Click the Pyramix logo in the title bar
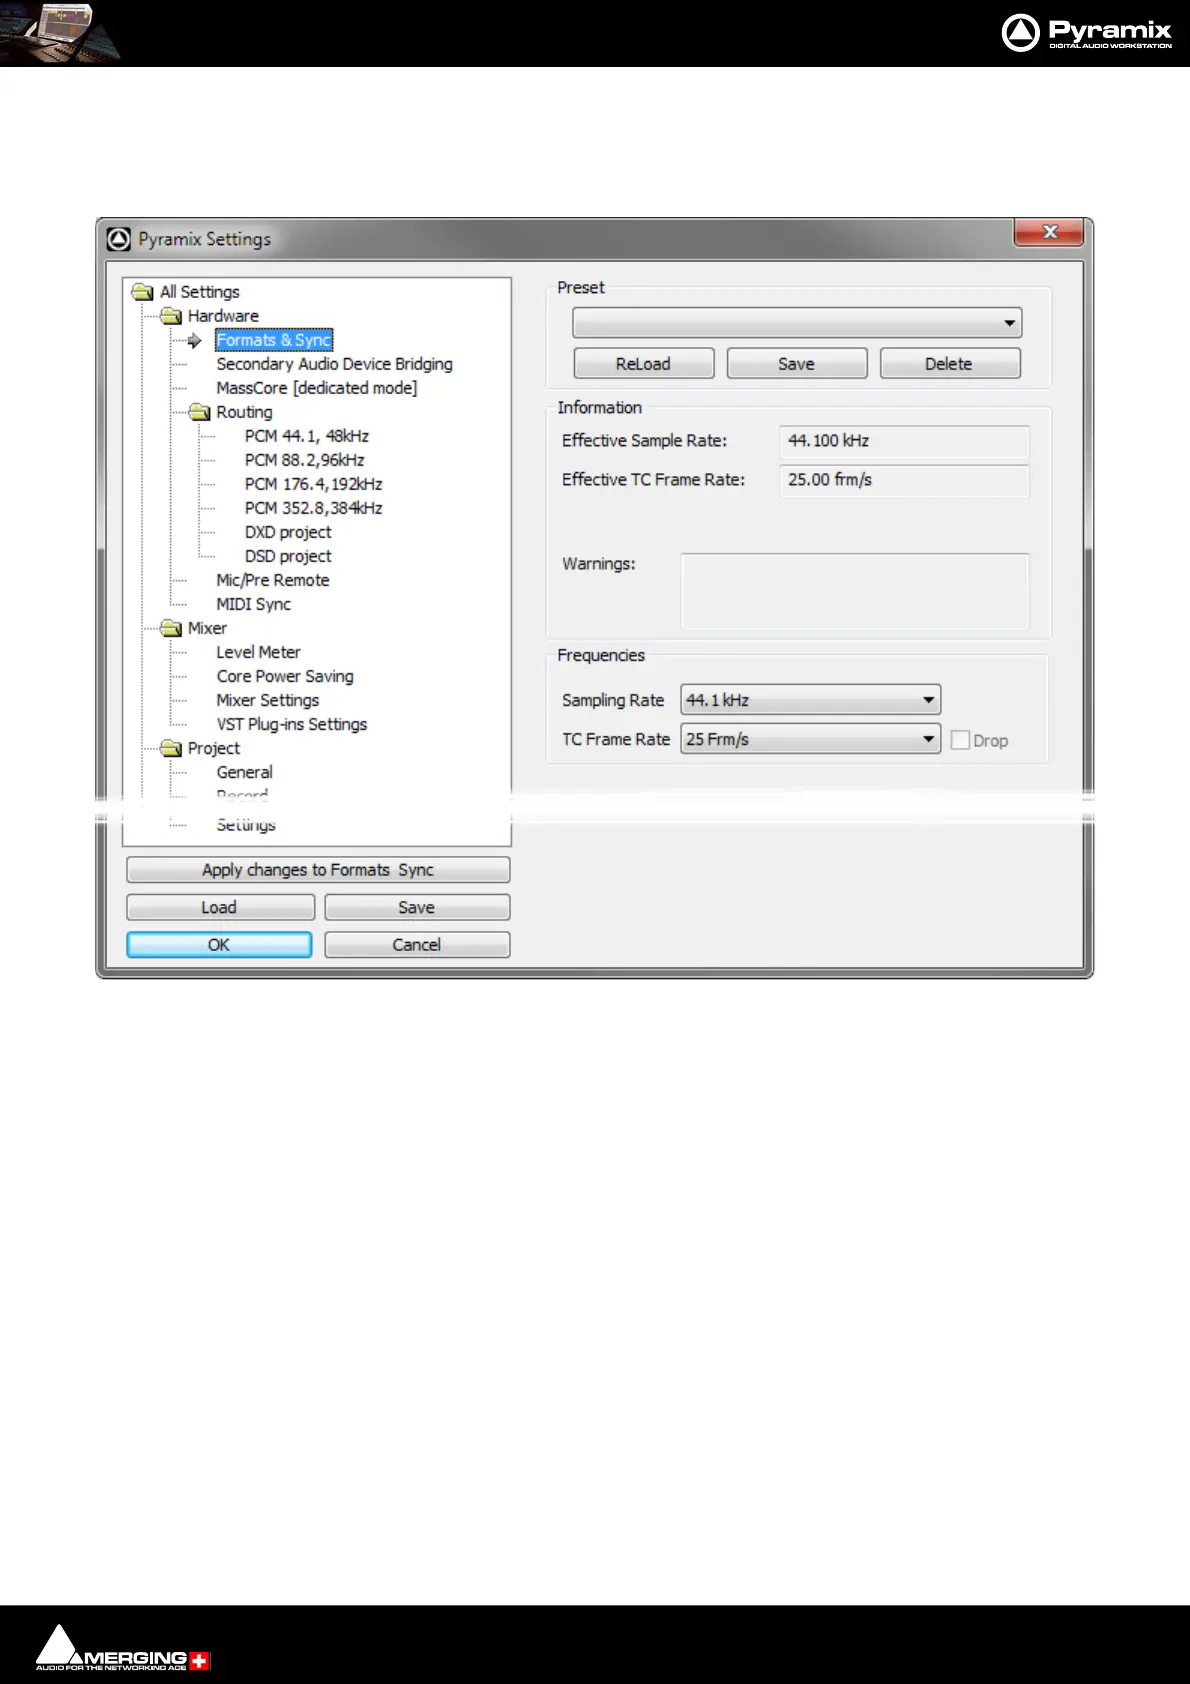This screenshot has height=1684, width=1190. (119, 239)
